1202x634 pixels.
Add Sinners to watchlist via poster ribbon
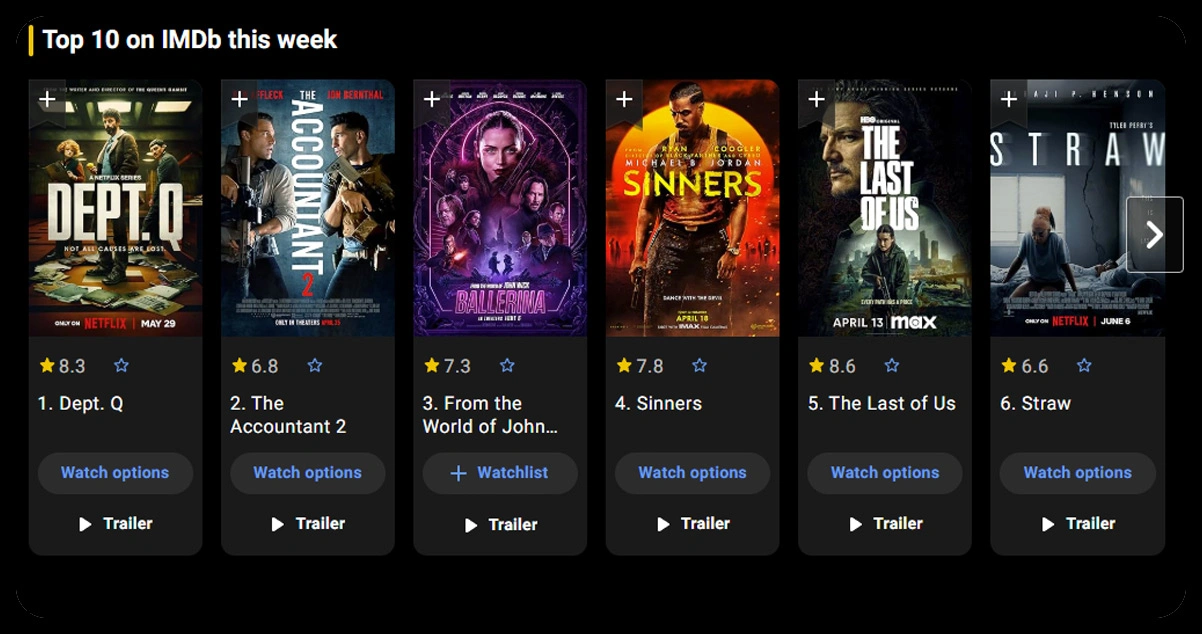click(x=624, y=100)
